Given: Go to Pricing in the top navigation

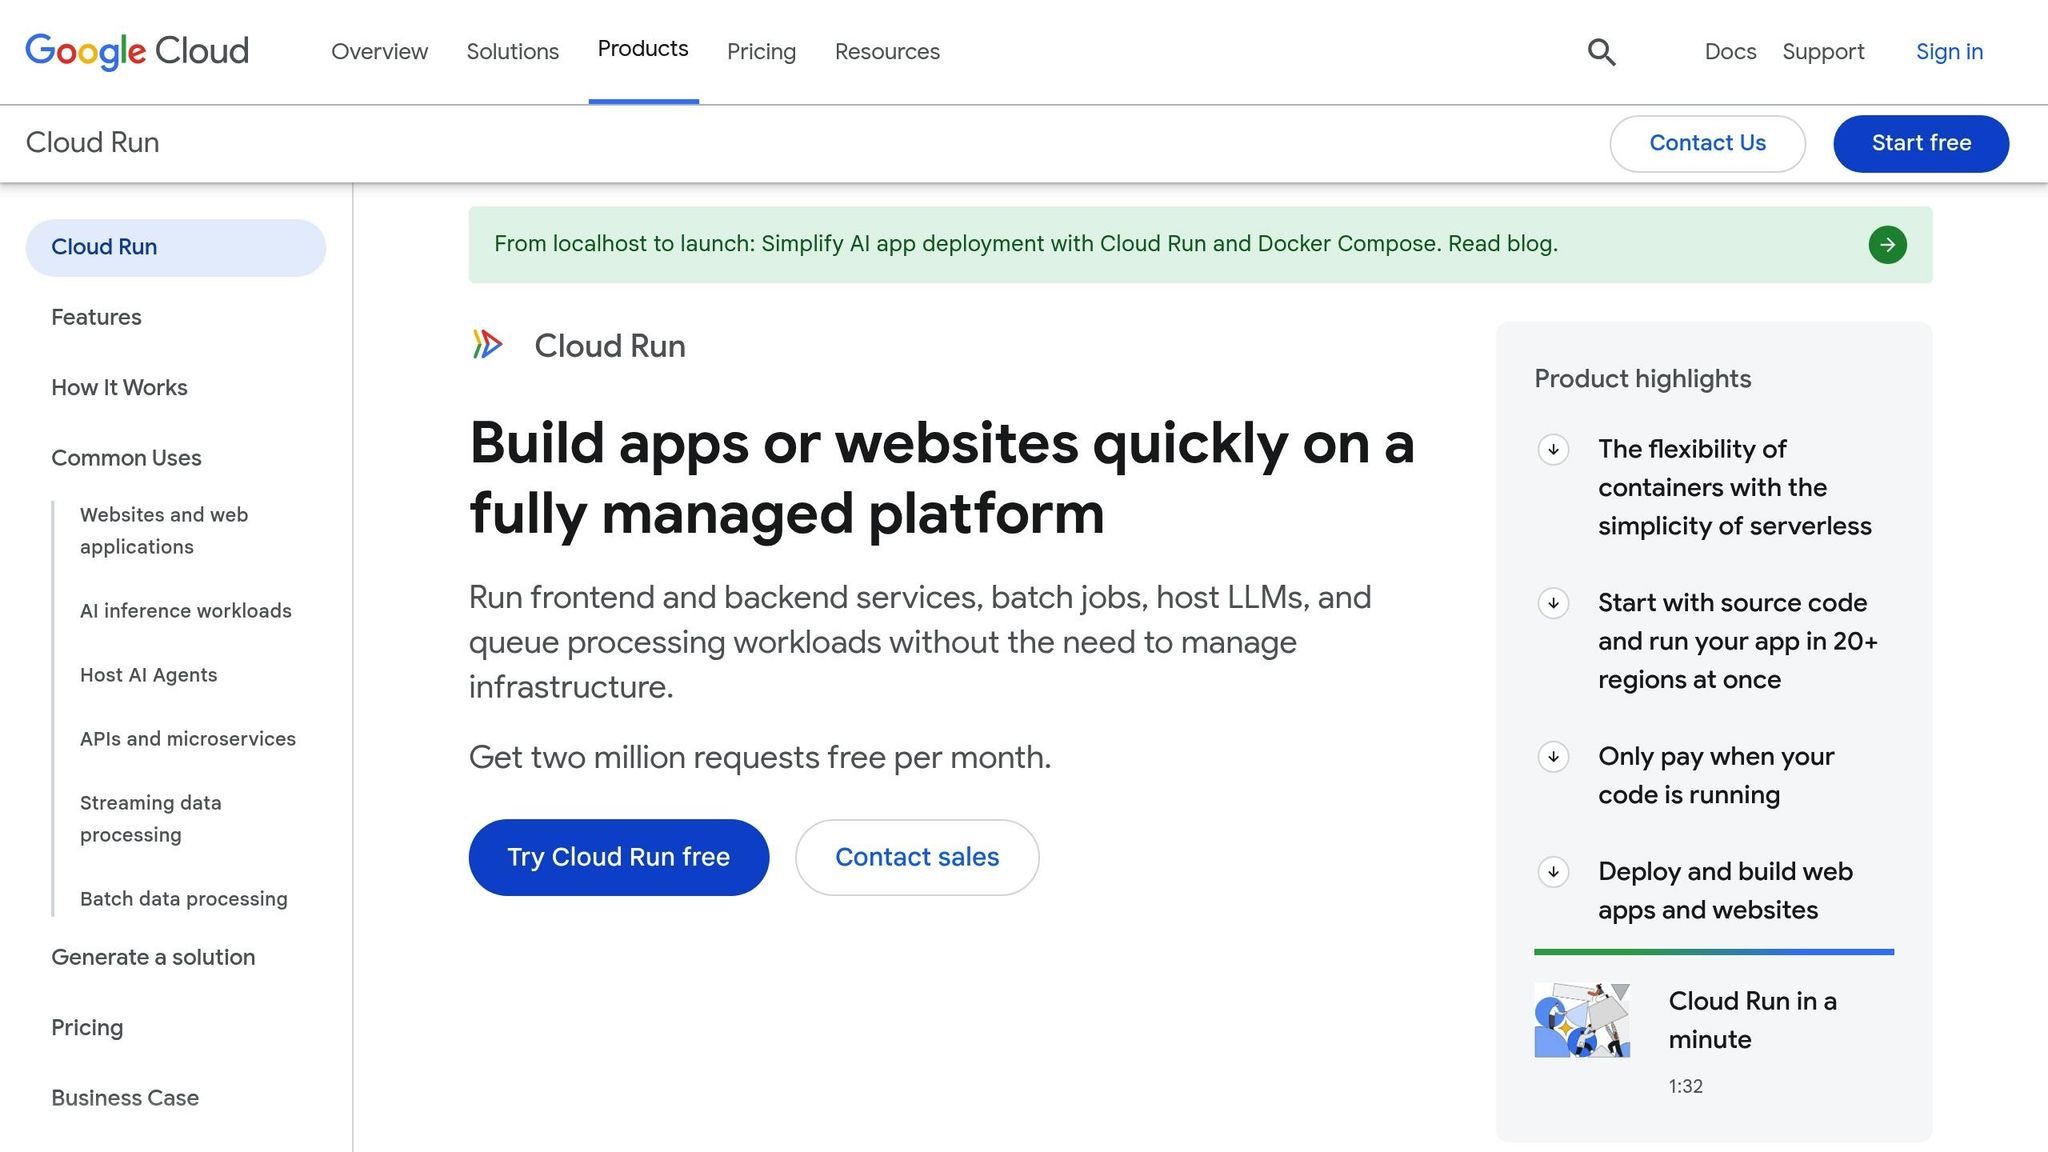Looking at the screenshot, I should click(x=761, y=52).
